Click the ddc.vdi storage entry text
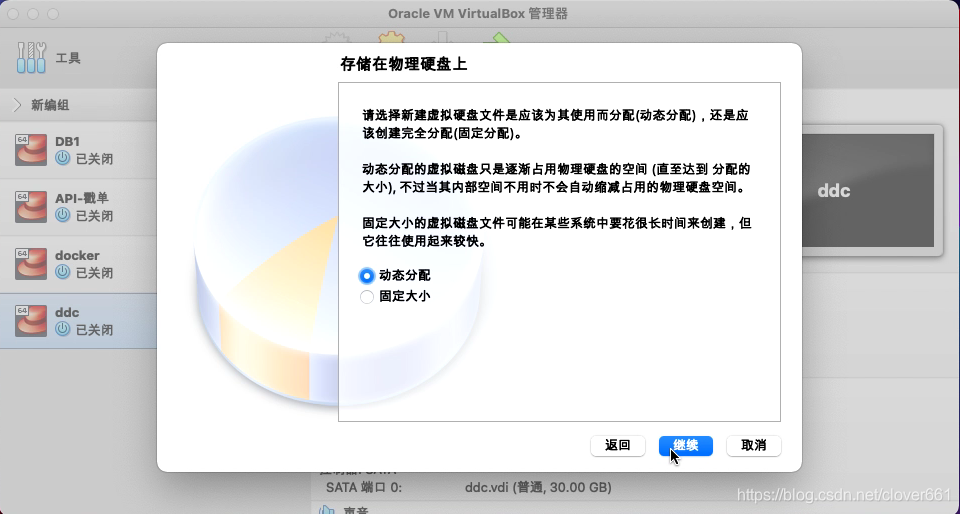This screenshot has height=514, width=960. [538, 488]
